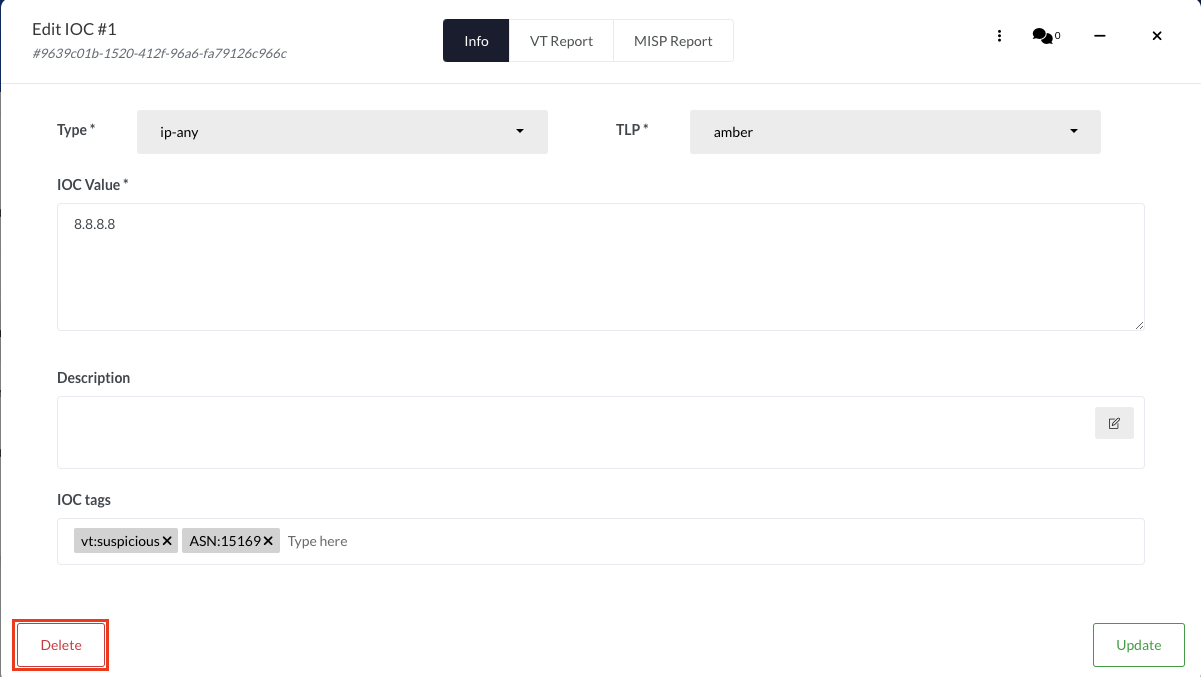Click the Update button
The width and height of the screenshot is (1201, 677).
1138,645
